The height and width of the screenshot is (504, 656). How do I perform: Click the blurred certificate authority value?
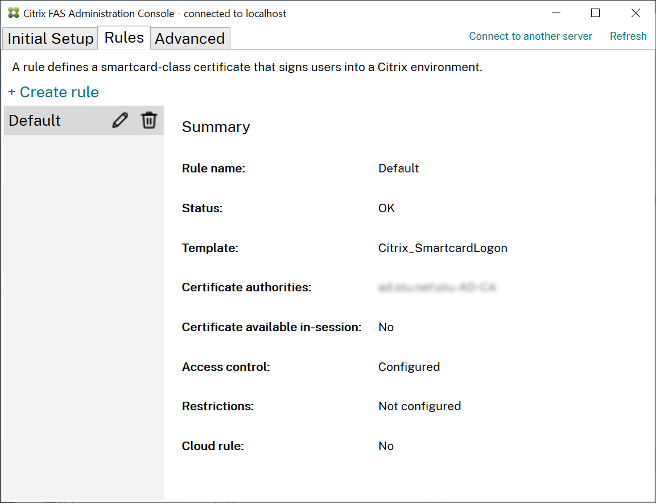tap(437, 287)
